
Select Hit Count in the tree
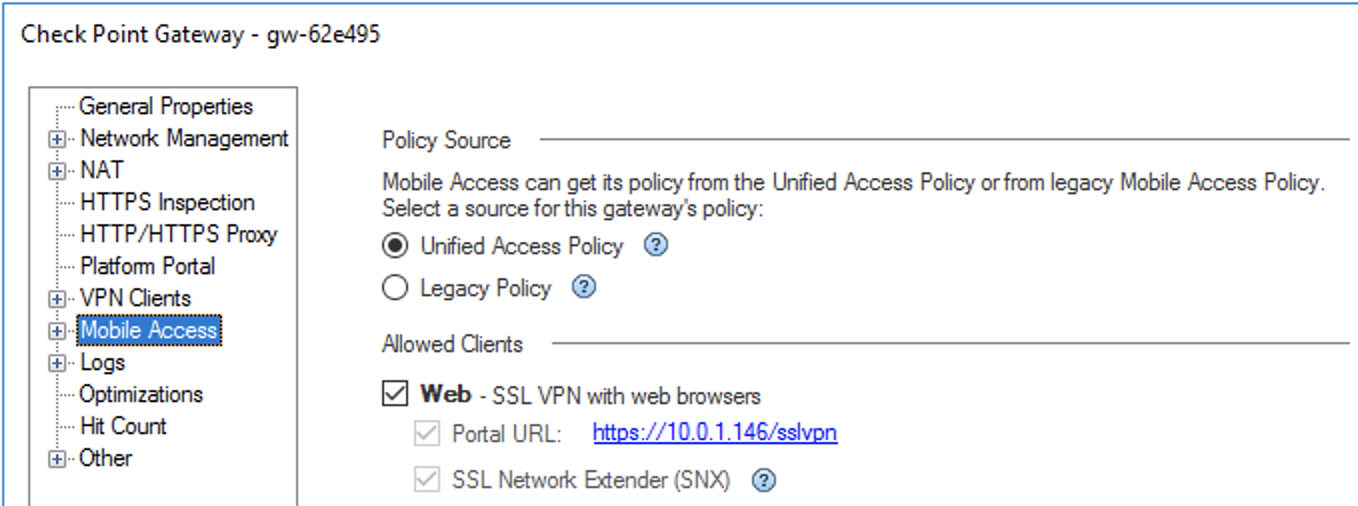123,426
